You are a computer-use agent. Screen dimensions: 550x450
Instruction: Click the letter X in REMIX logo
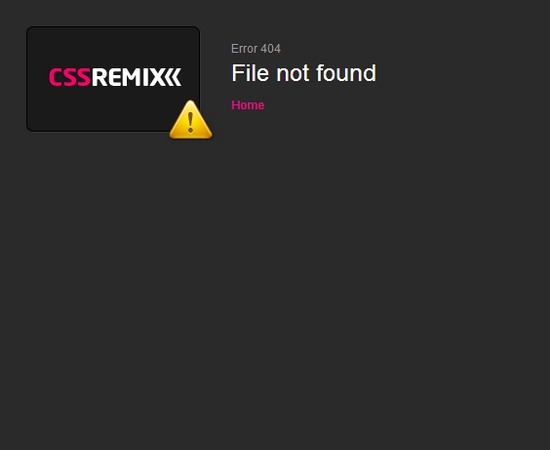pos(156,77)
